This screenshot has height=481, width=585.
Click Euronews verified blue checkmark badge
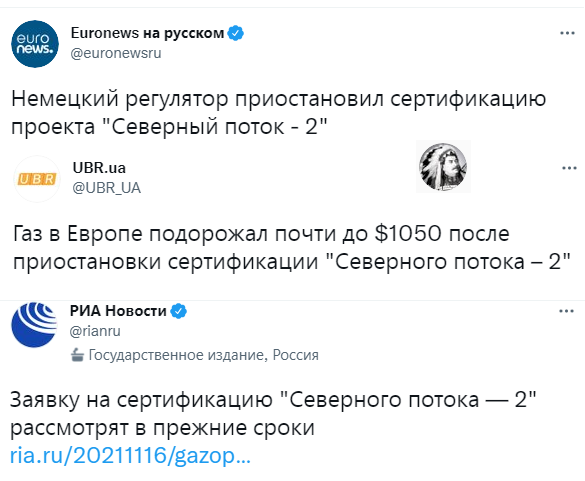tap(235, 33)
